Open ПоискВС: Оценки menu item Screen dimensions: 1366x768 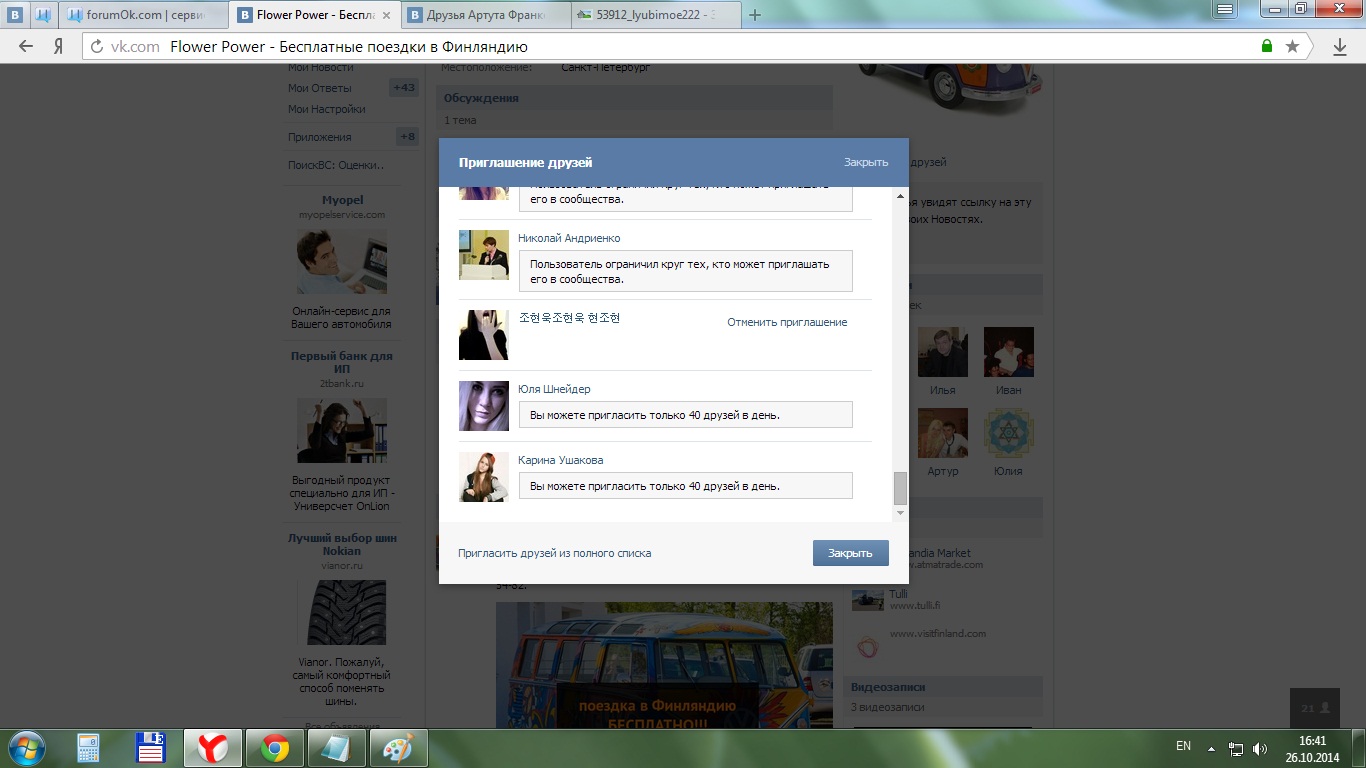pyautogui.click(x=336, y=165)
